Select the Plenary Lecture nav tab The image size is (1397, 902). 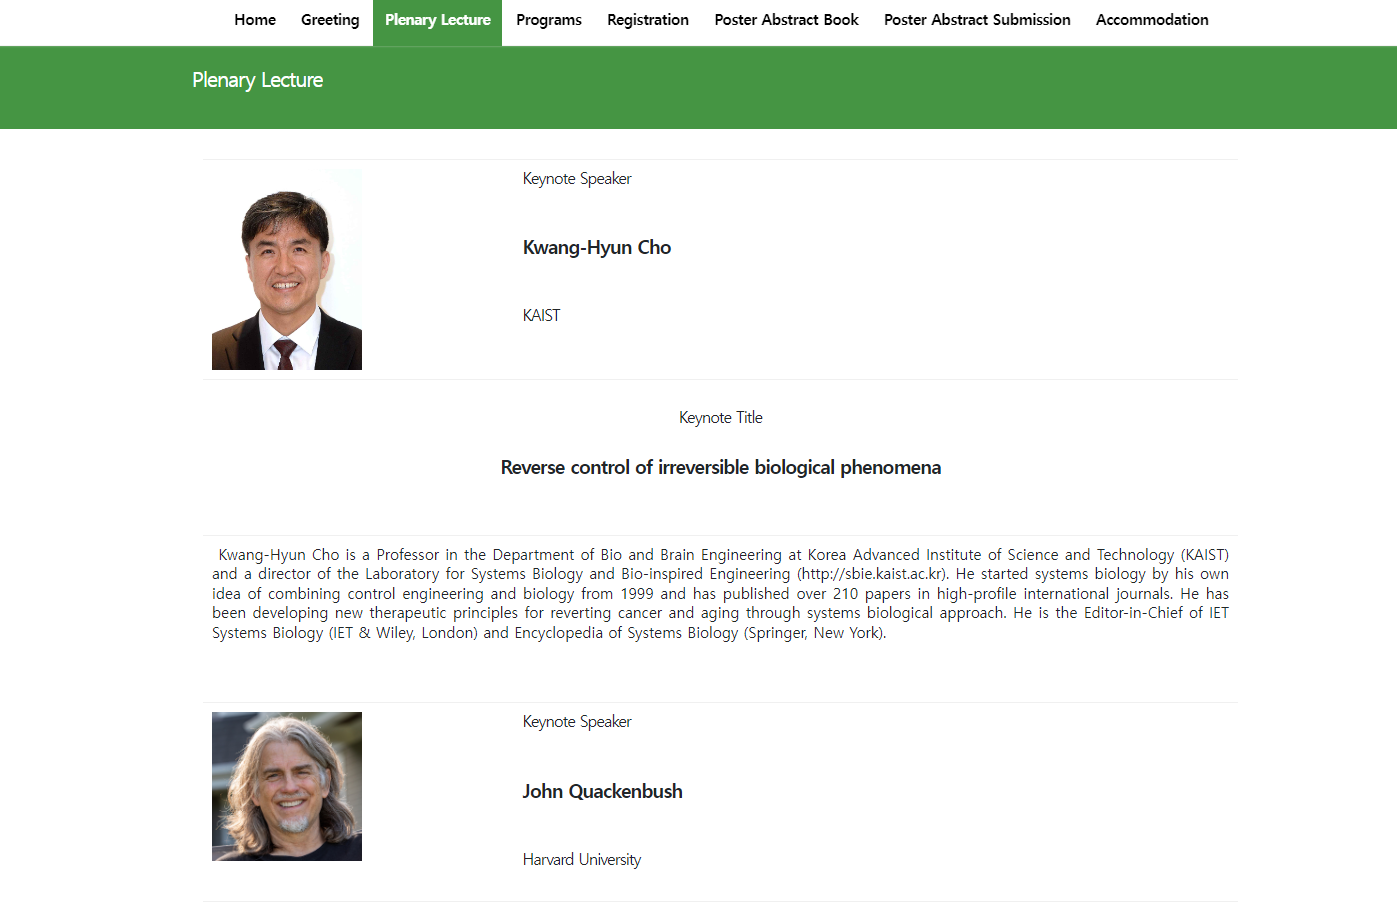[x=437, y=22]
